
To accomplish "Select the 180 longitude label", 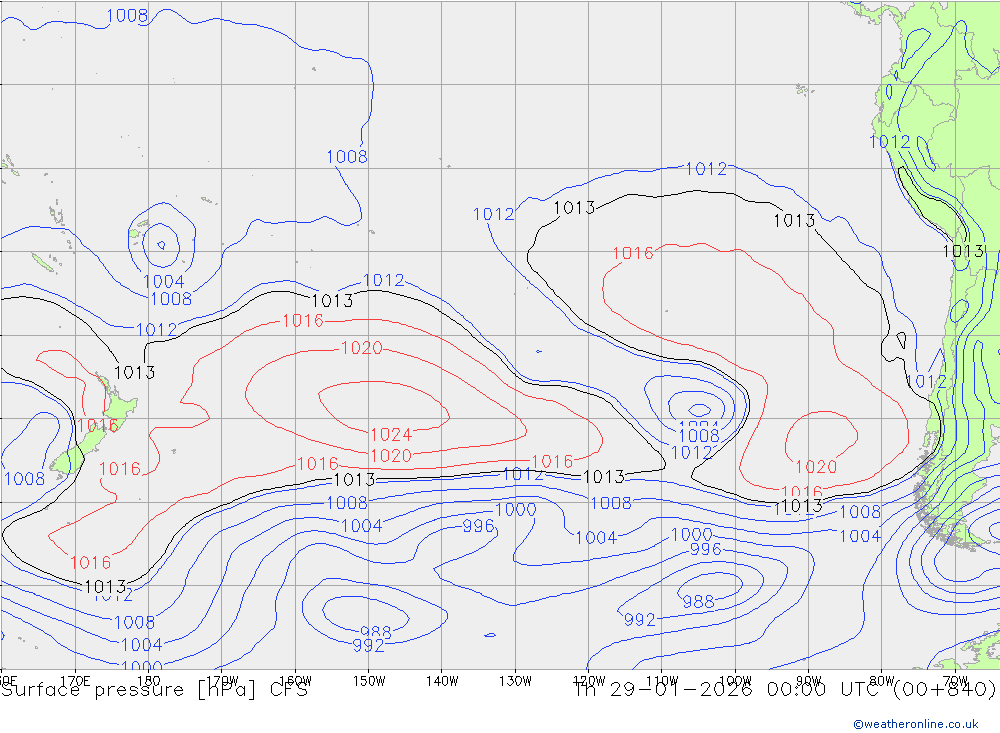I will (x=149, y=681).
